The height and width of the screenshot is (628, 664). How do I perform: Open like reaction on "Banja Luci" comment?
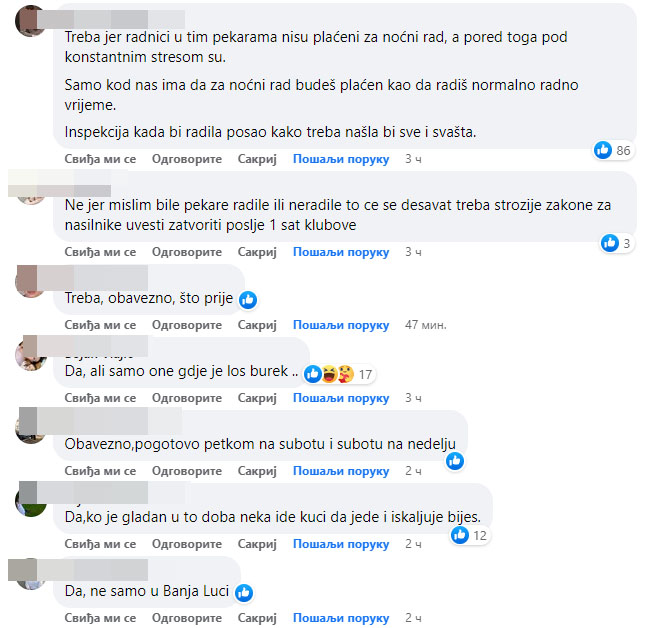pos(244,593)
